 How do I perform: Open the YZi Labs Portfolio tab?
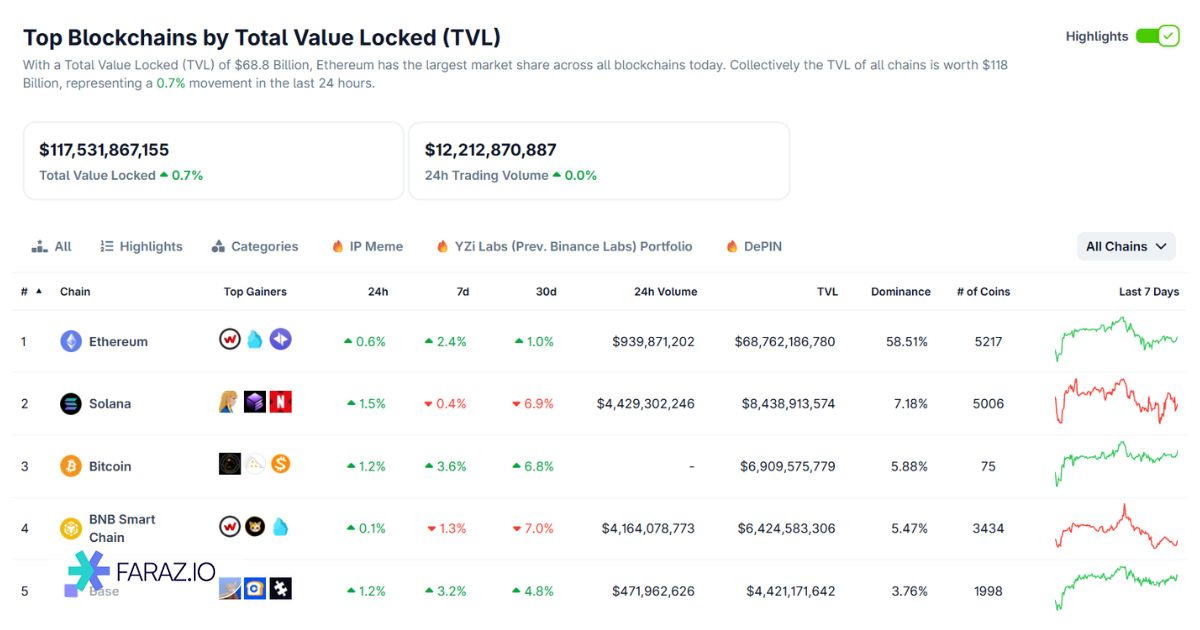(x=564, y=246)
